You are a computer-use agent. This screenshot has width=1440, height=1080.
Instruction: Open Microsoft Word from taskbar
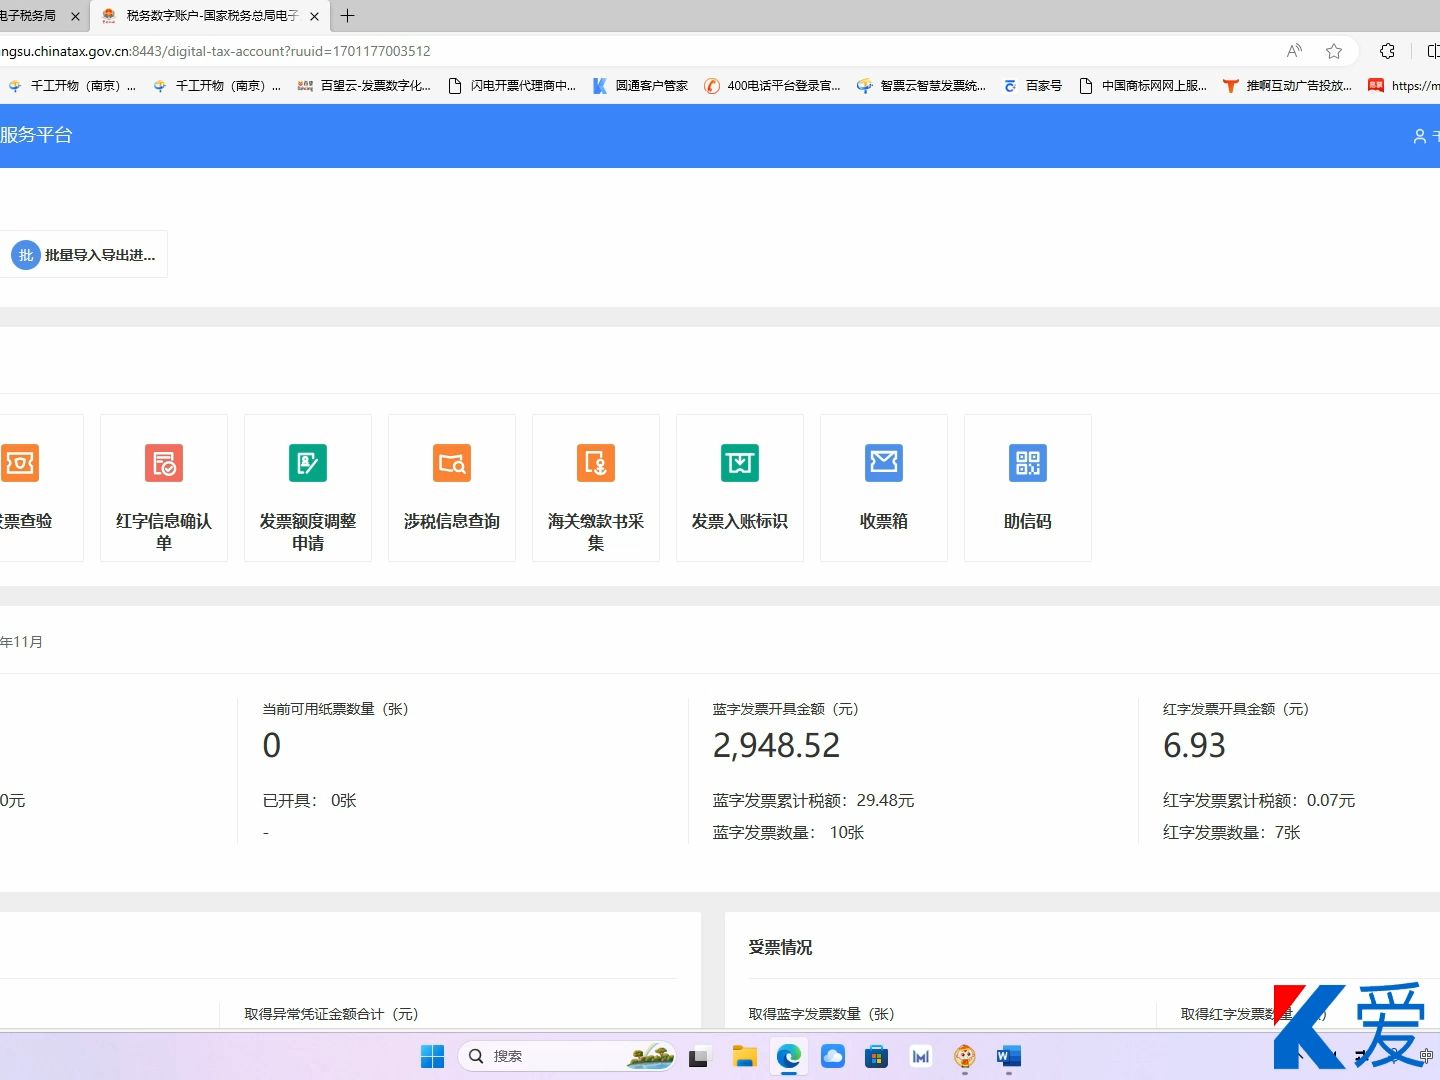(x=1009, y=1056)
